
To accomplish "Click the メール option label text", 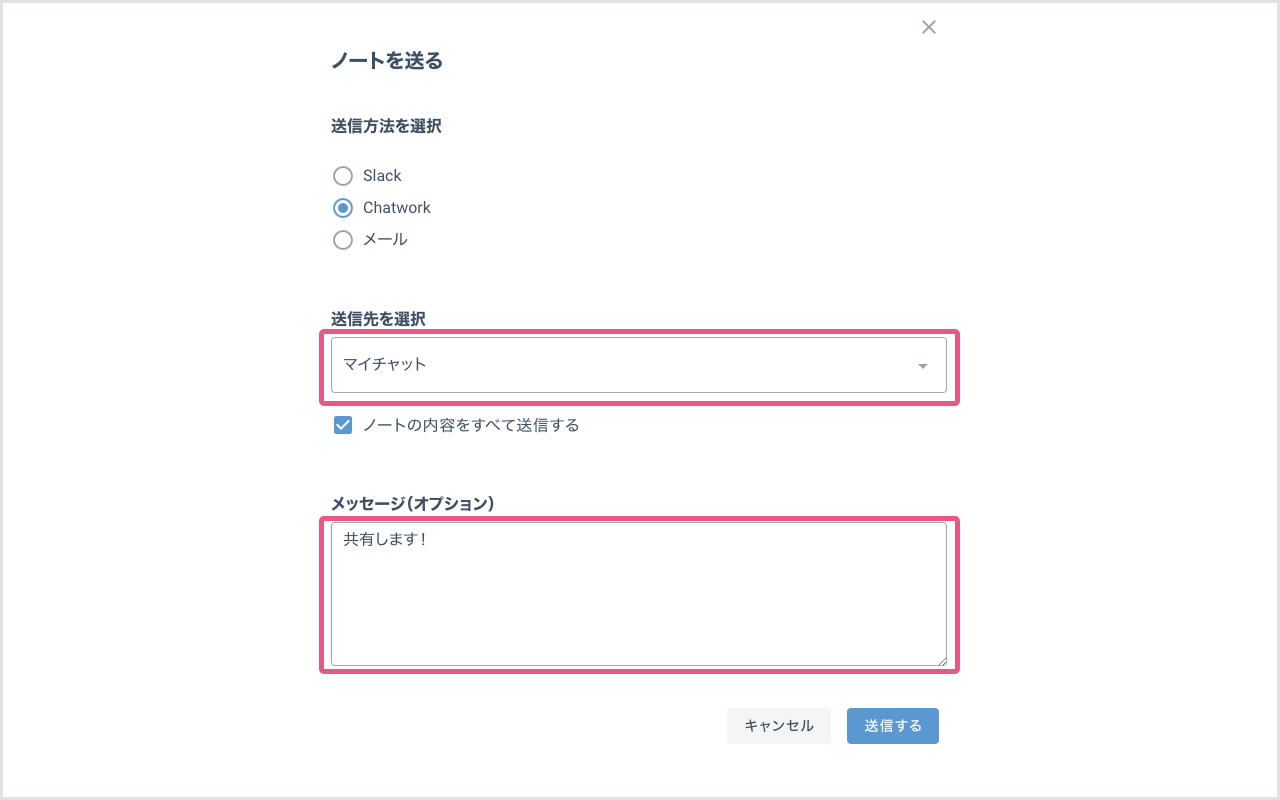I will pyautogui.click(x=385, y=240).
